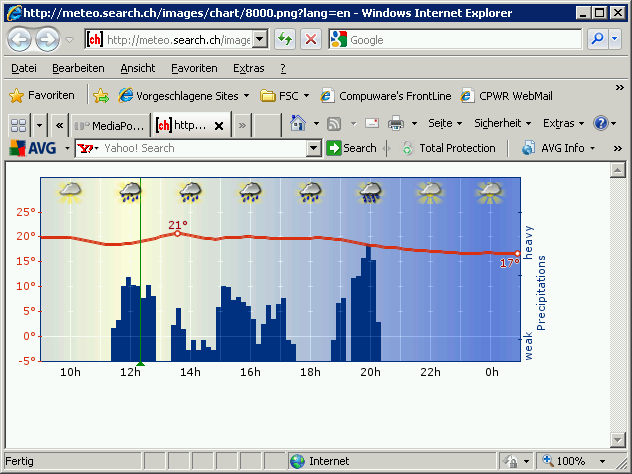Viewport: 632px width, 474px height.
Task: Open the 100% zoom level dropdown
Action: 578,461
